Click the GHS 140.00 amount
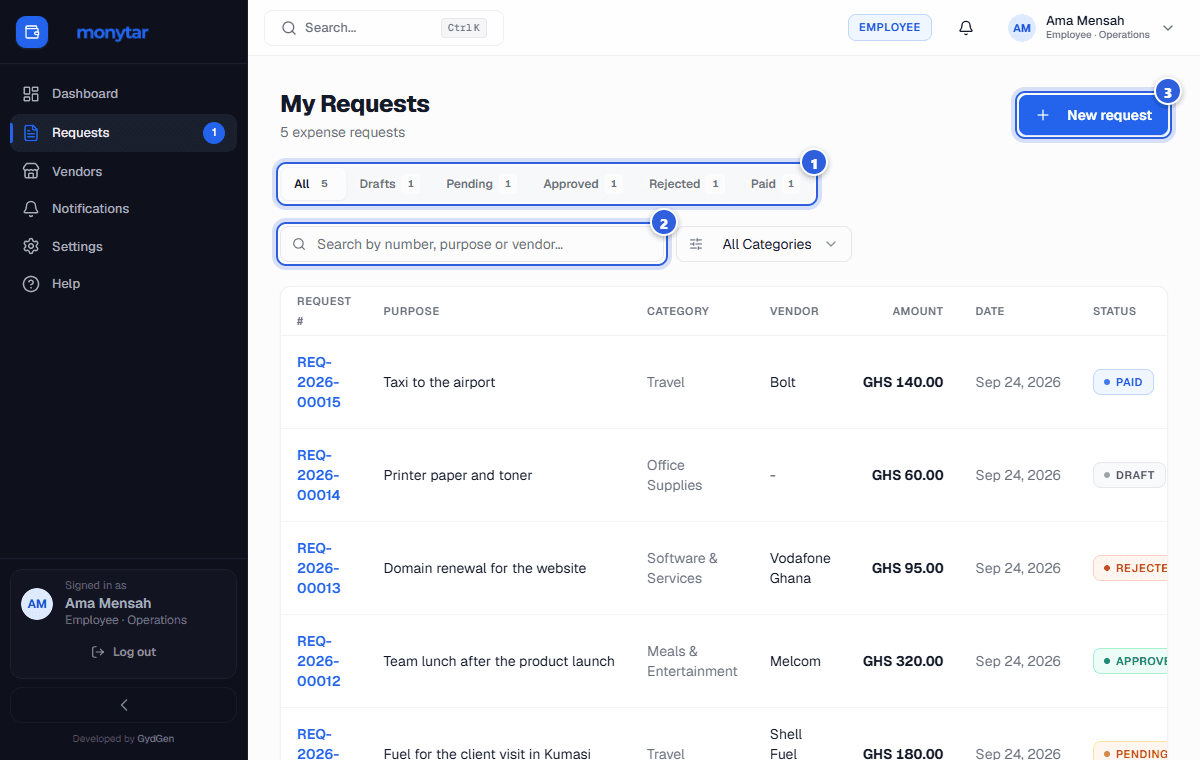Viewport: 1200px width, 760px height. click(903, 382)
